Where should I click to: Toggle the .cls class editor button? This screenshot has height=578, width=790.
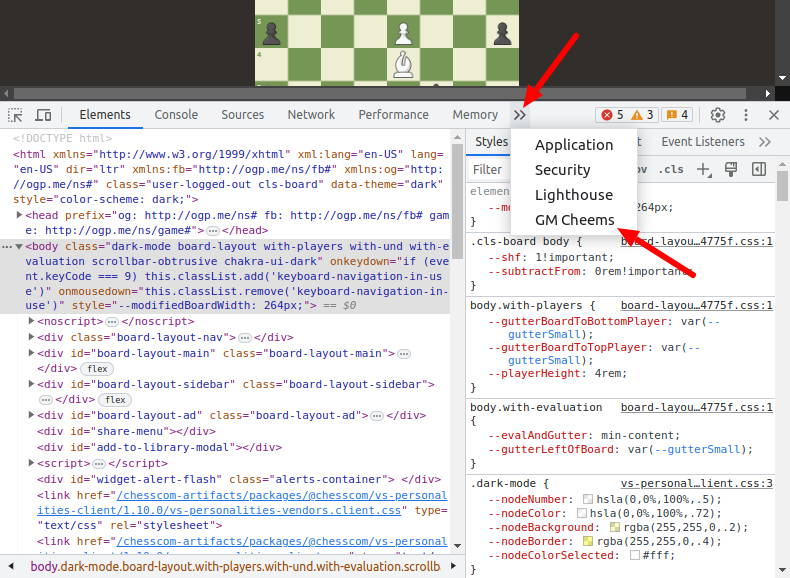[671, 170]
